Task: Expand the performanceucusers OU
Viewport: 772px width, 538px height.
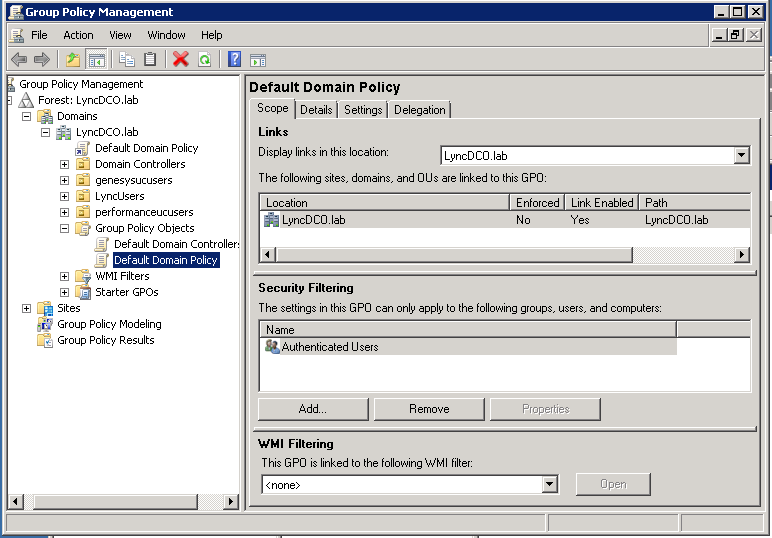Action: (64, 213)
